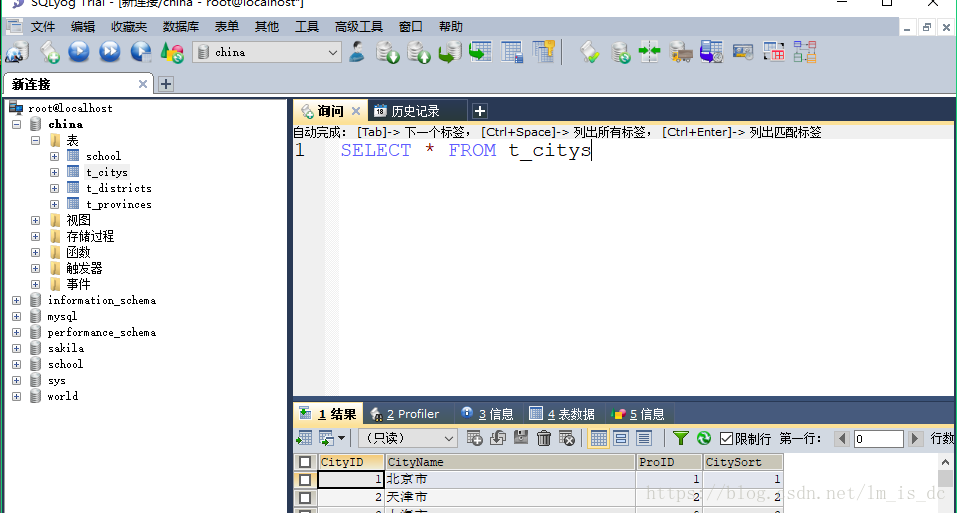
Task: Switch to text view mode
Action: coord(644,438)
